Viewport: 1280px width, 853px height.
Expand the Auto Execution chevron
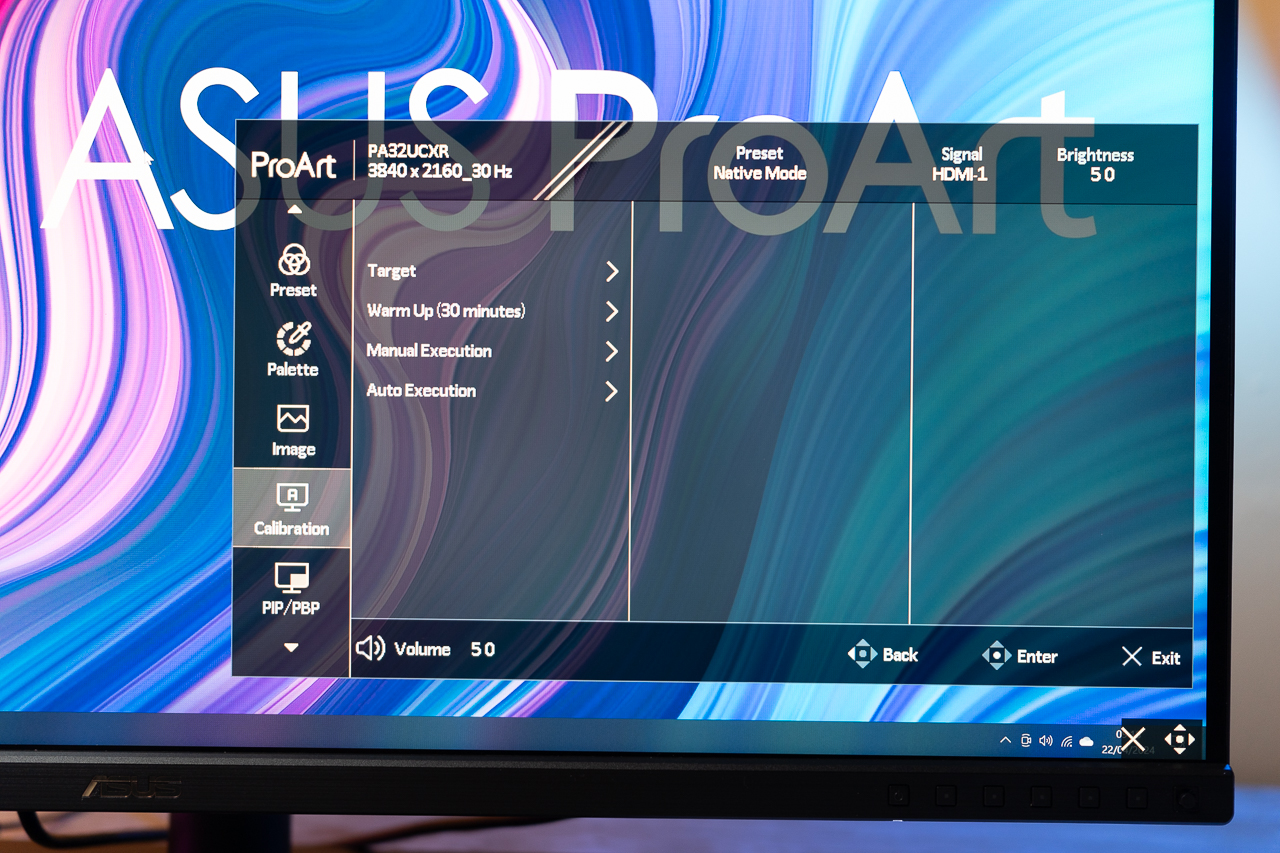tap(612, 391)
